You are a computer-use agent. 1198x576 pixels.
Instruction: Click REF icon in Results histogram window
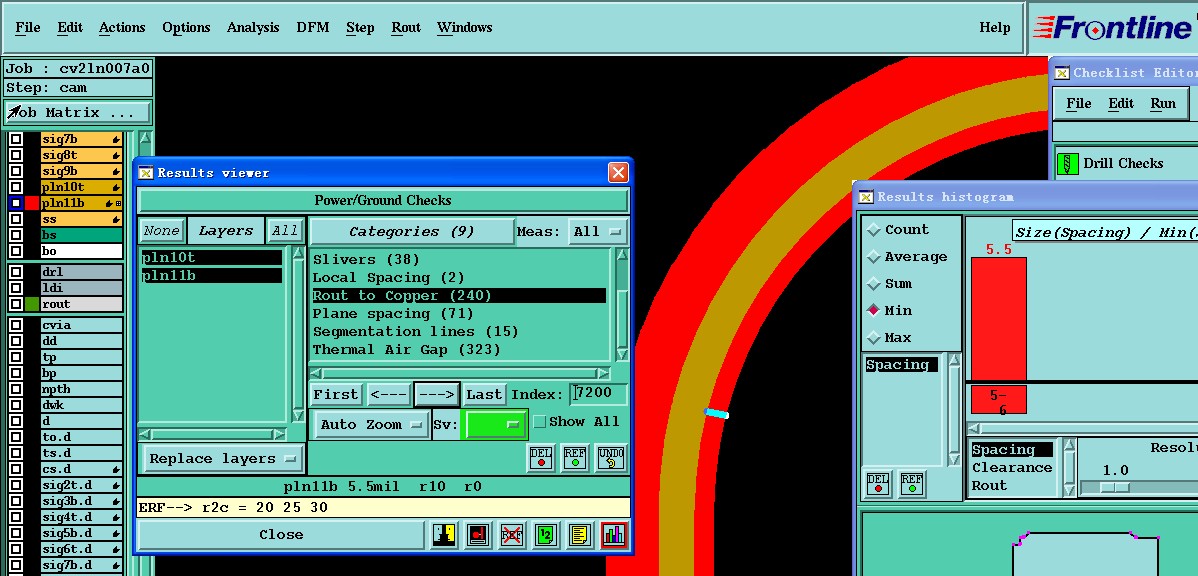(x=911, y=484)
